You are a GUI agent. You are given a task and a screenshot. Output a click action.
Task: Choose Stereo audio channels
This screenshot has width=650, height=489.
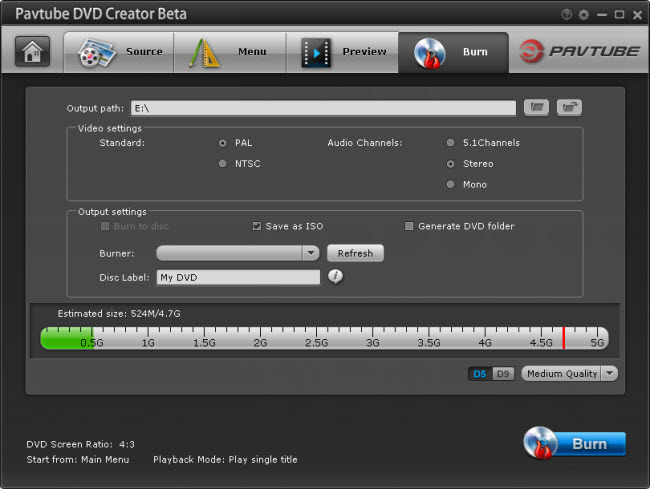[450, 164]
